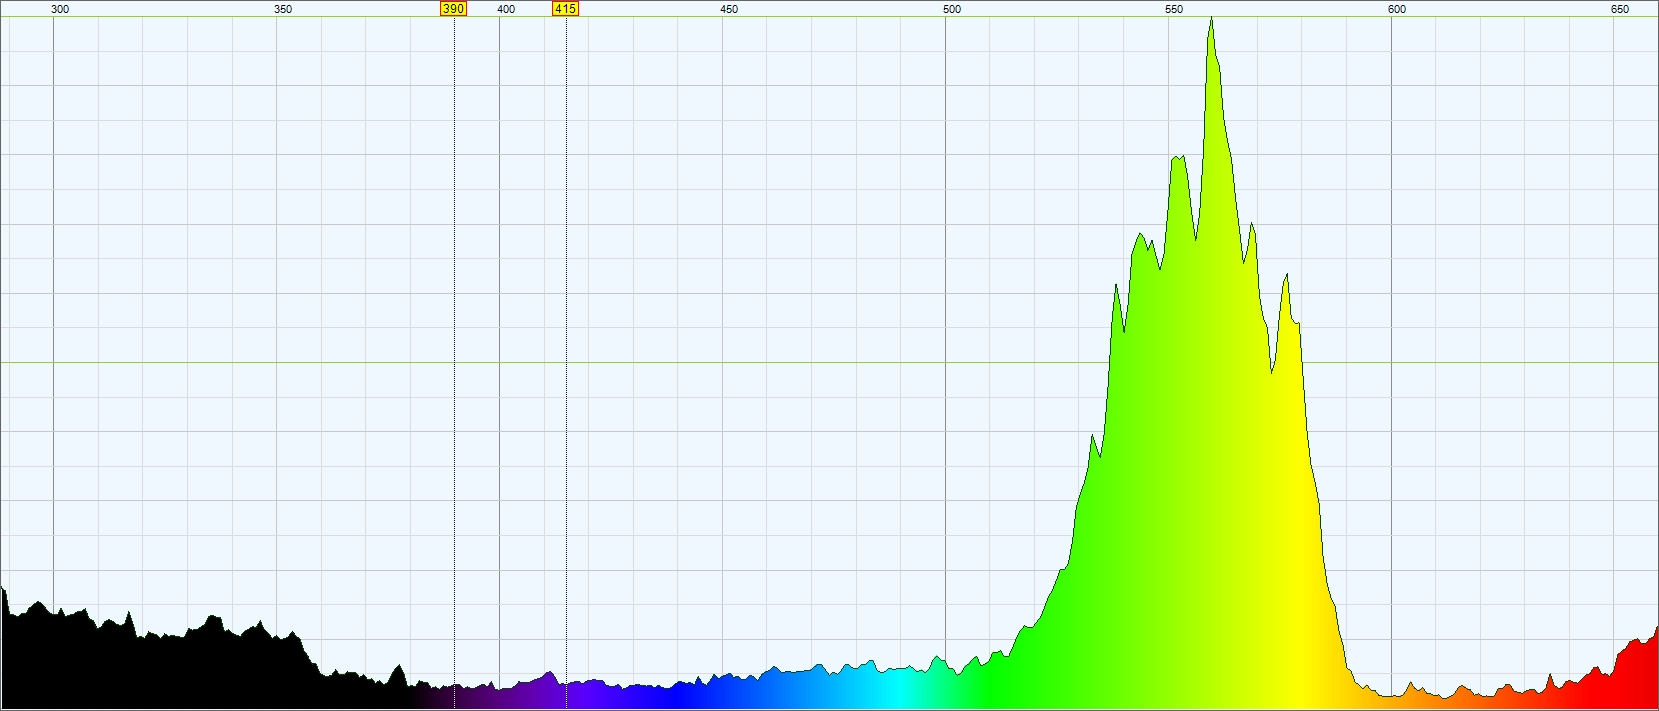Click the 450 wavelength axis label
Screen dimensions: 1659x711
(x=729, y=9)
